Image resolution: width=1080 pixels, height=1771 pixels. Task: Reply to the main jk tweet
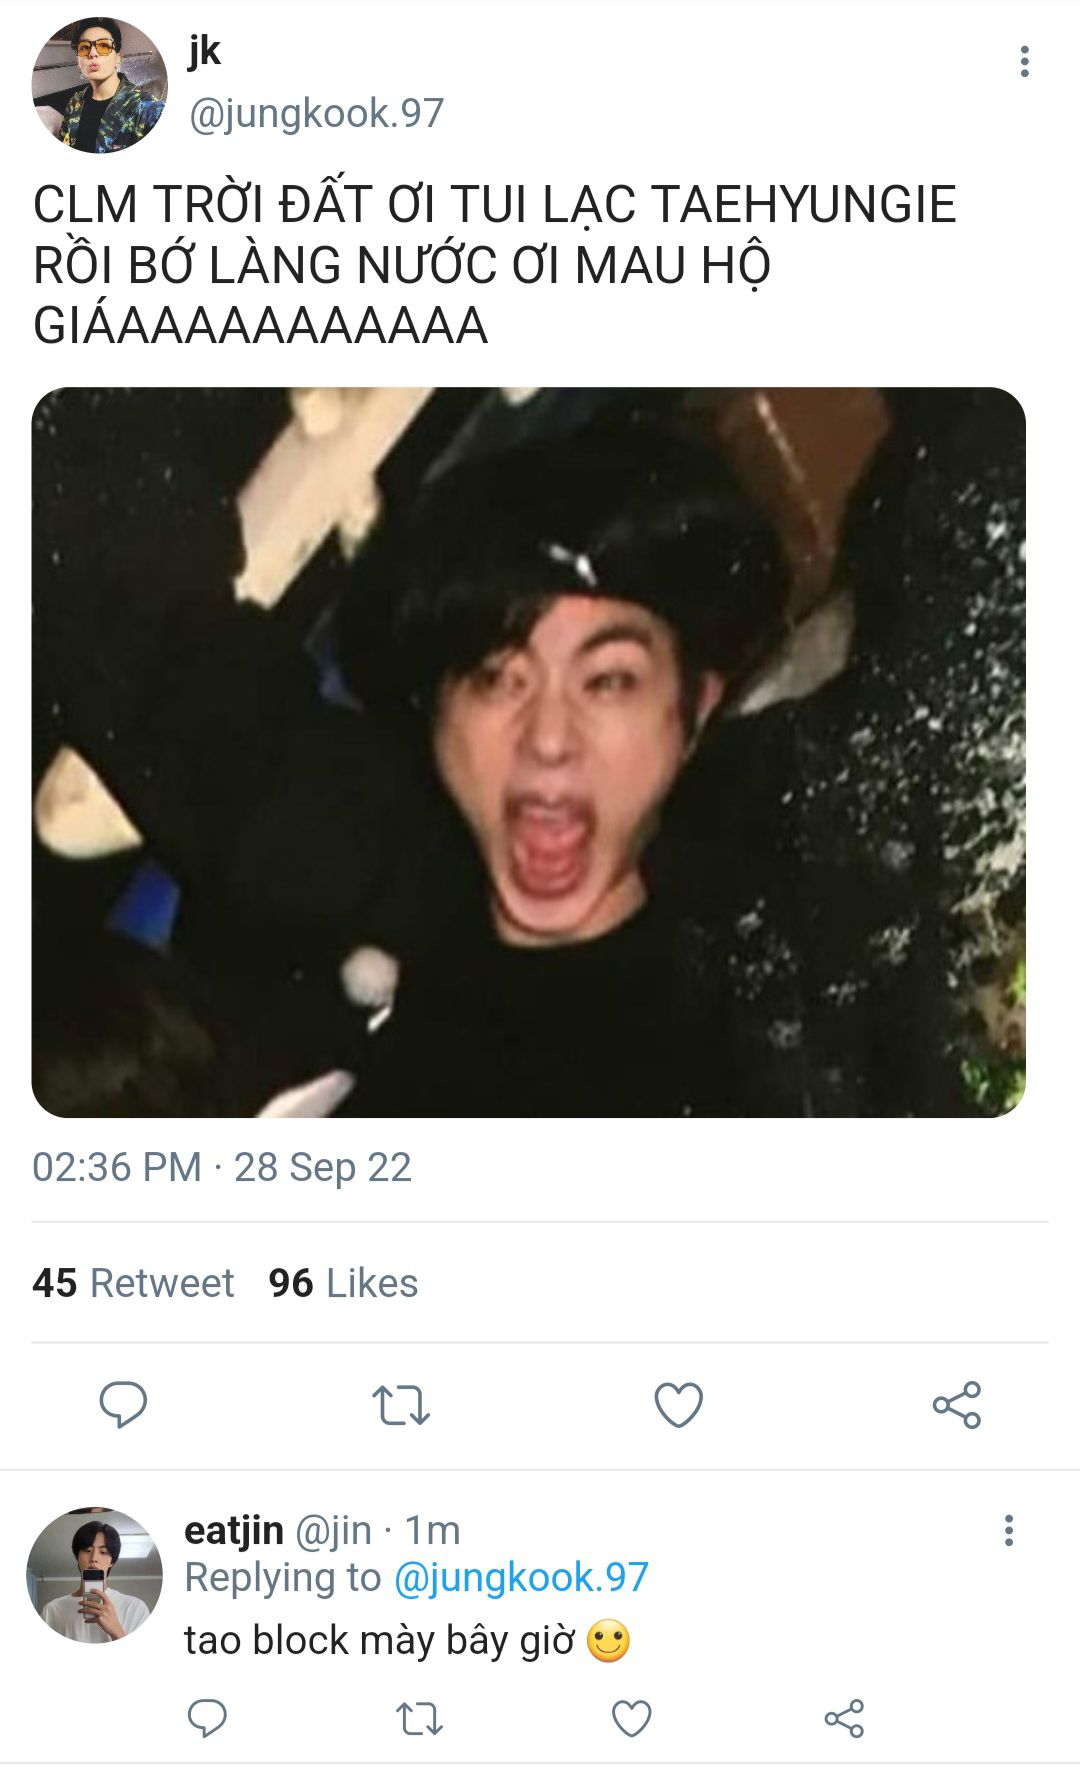click(123, 1404)
